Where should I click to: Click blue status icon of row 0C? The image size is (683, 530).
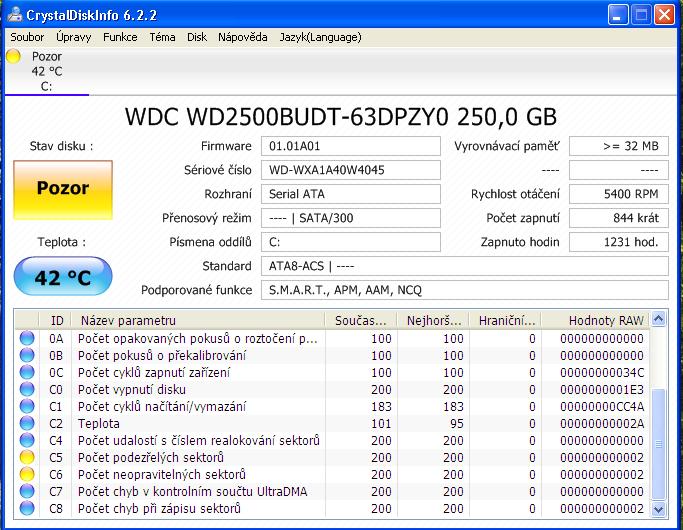[x=27, y=372]
